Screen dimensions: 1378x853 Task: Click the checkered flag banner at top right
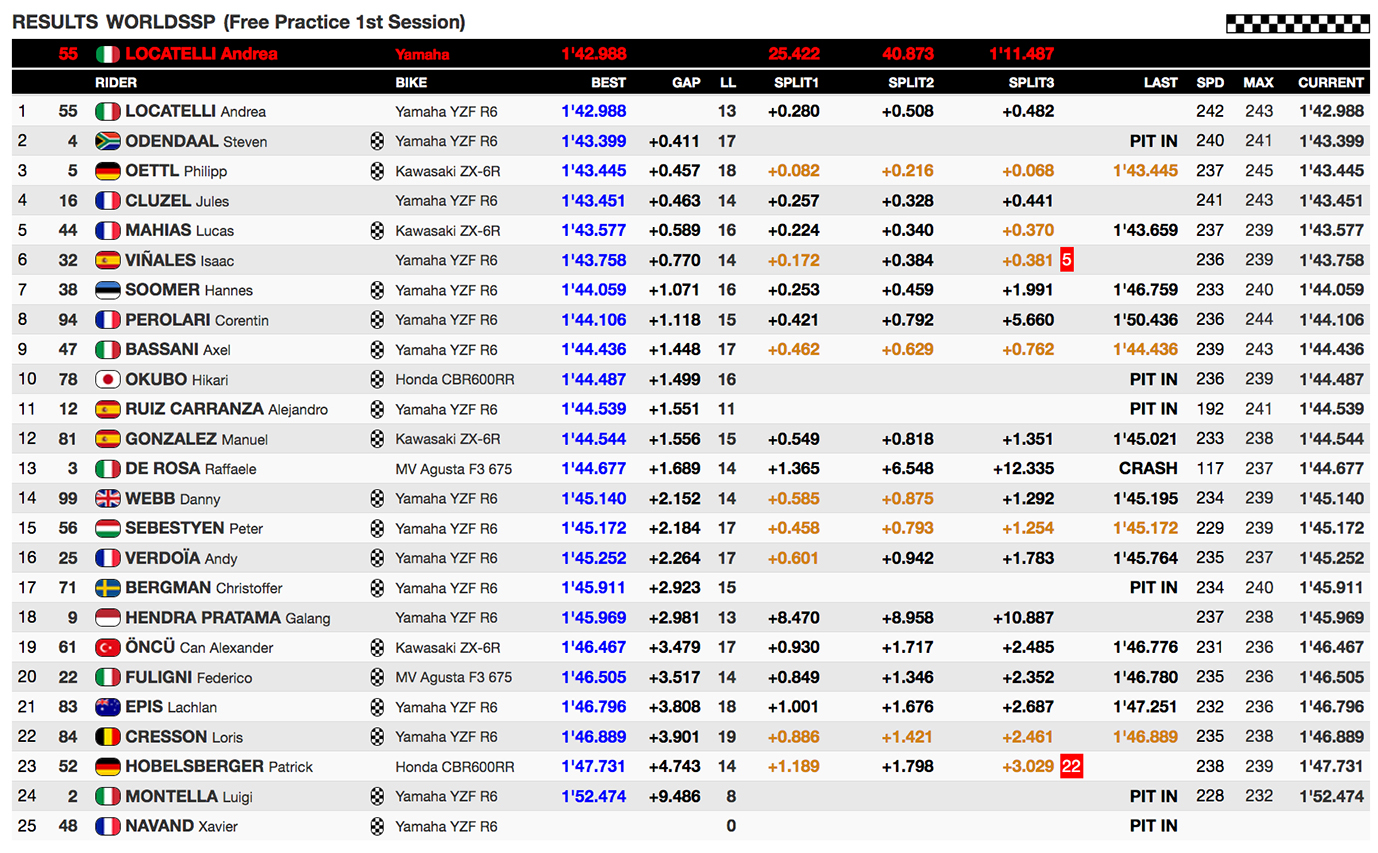tap(1297, 24)
